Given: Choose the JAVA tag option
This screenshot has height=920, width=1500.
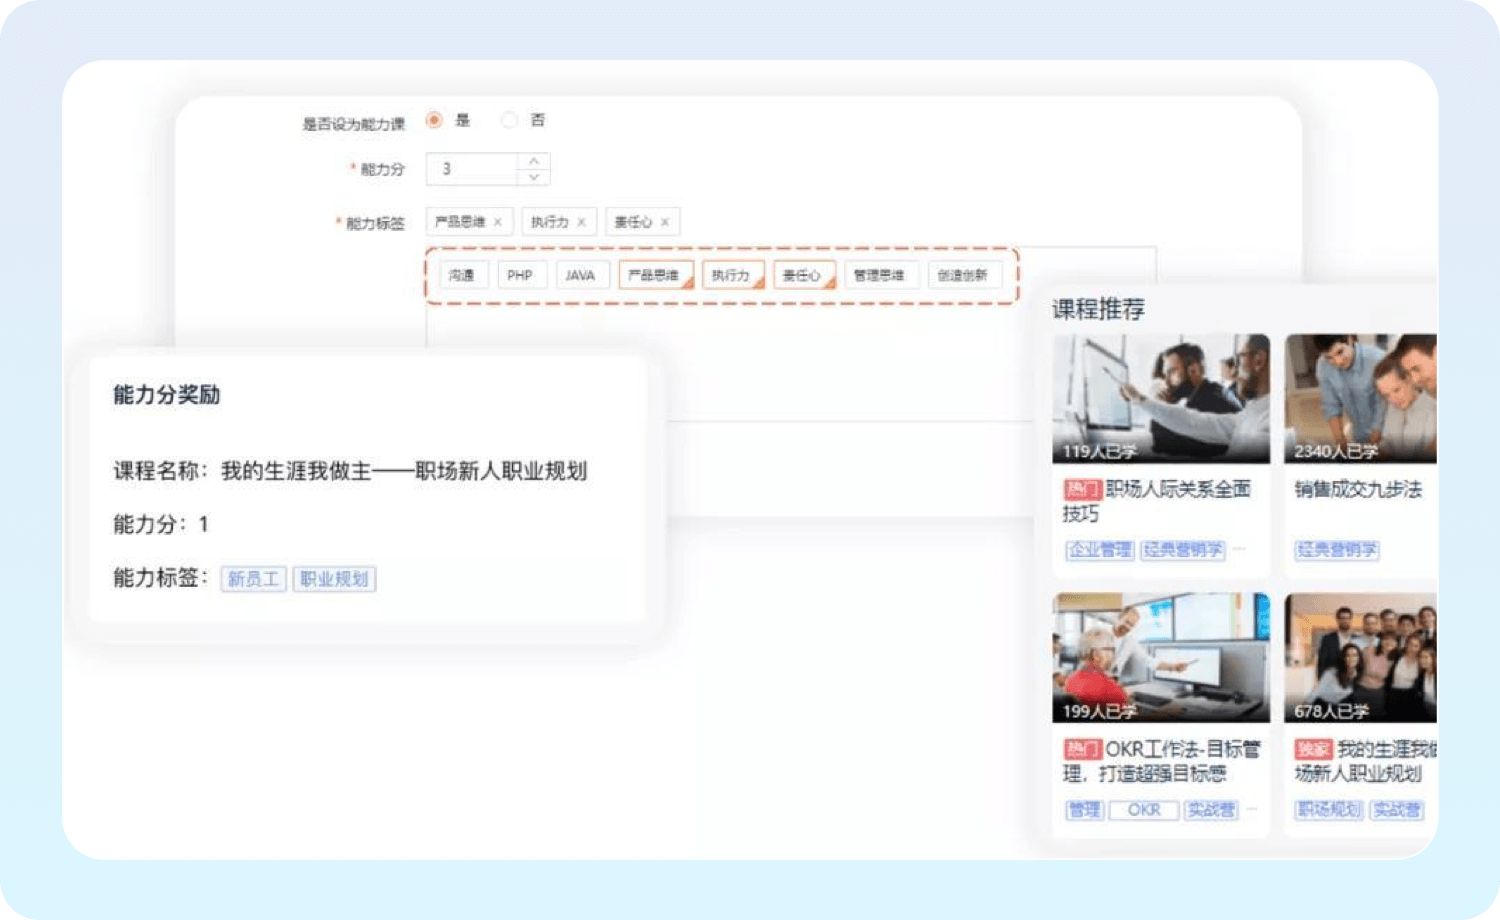Looking at the screenshot, I should pyautogui.click(x=580, y=275).
